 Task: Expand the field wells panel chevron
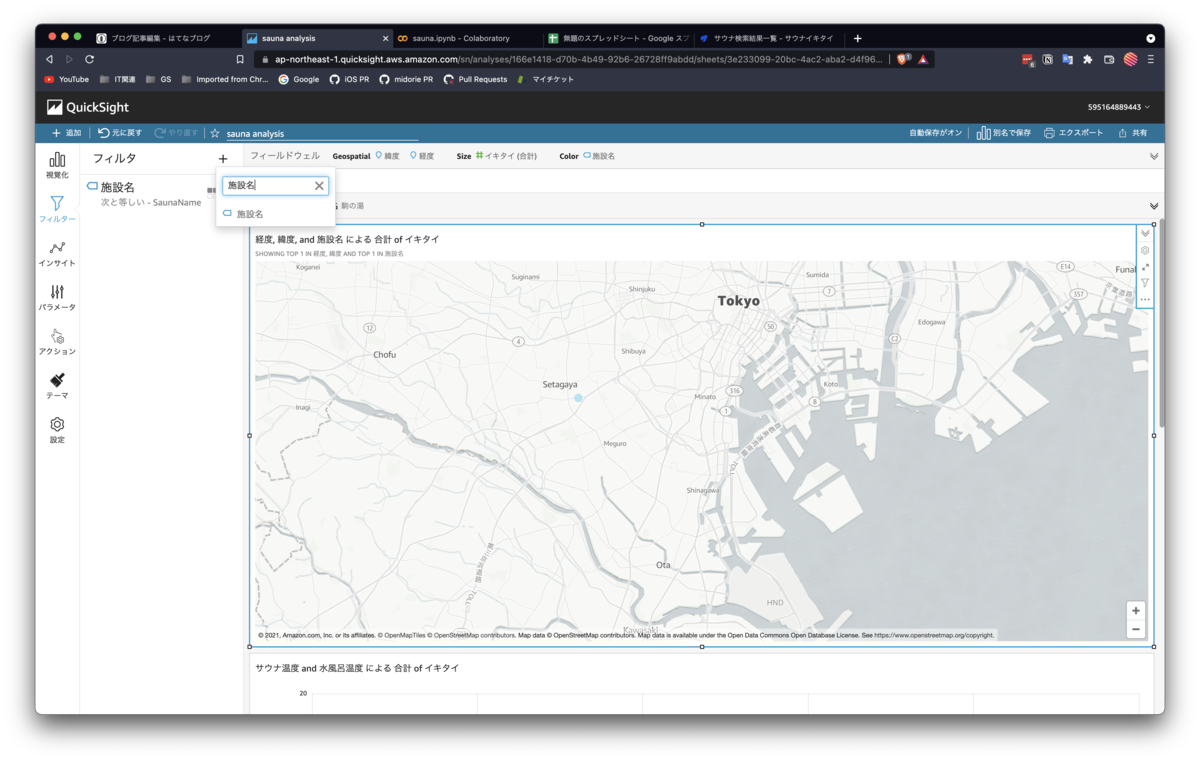(x=1154, y=157)
